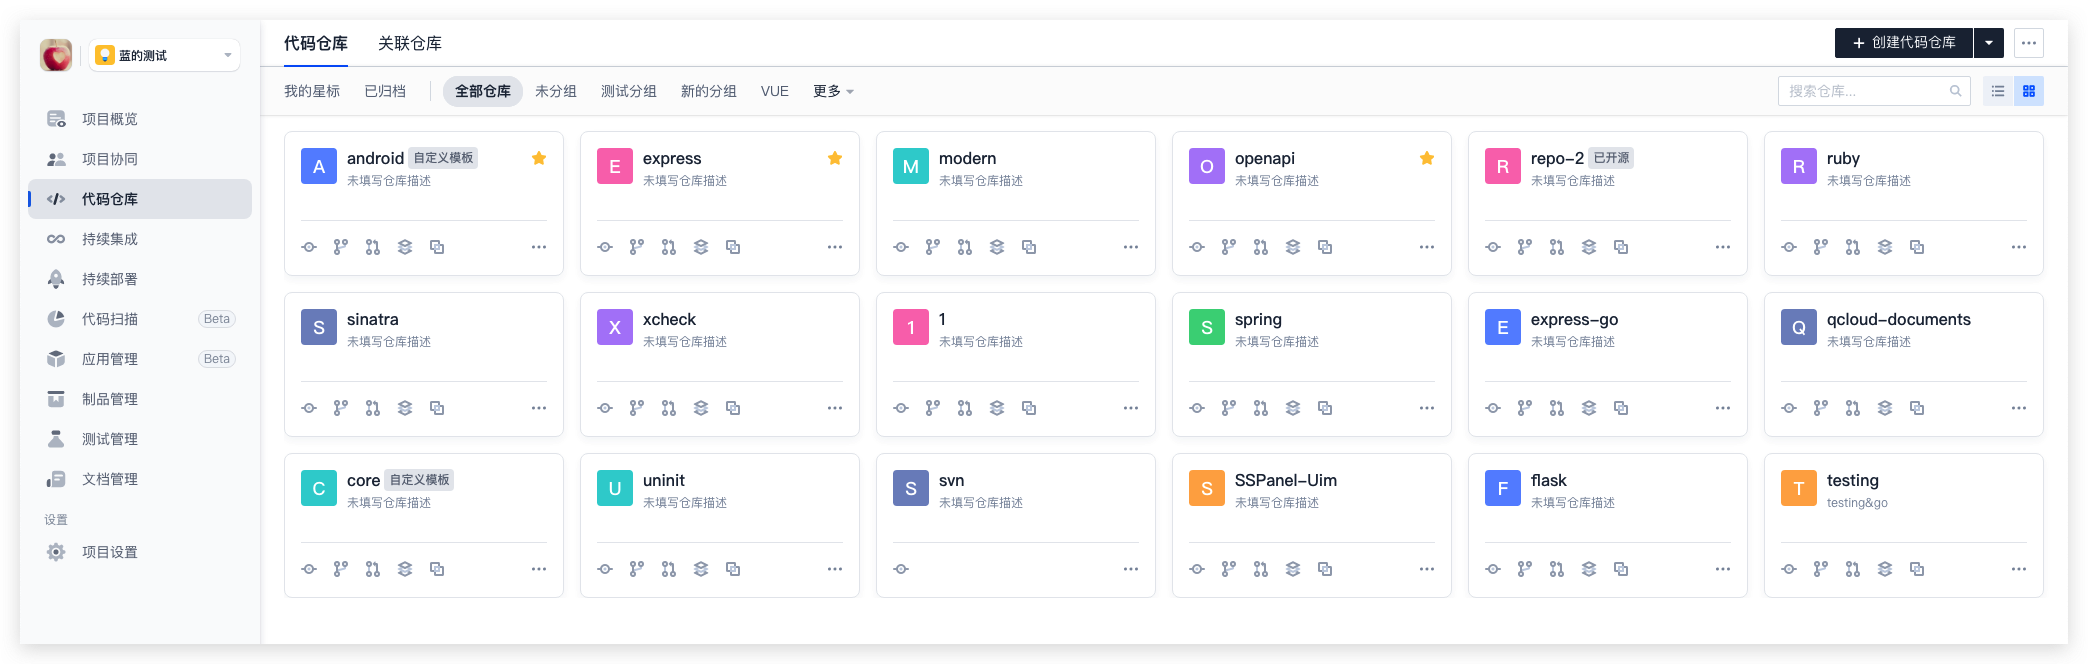The image size is (2088, 664).
Task: Open the SSPanel-Uim repository name
Action: (x=1286, y=480)
